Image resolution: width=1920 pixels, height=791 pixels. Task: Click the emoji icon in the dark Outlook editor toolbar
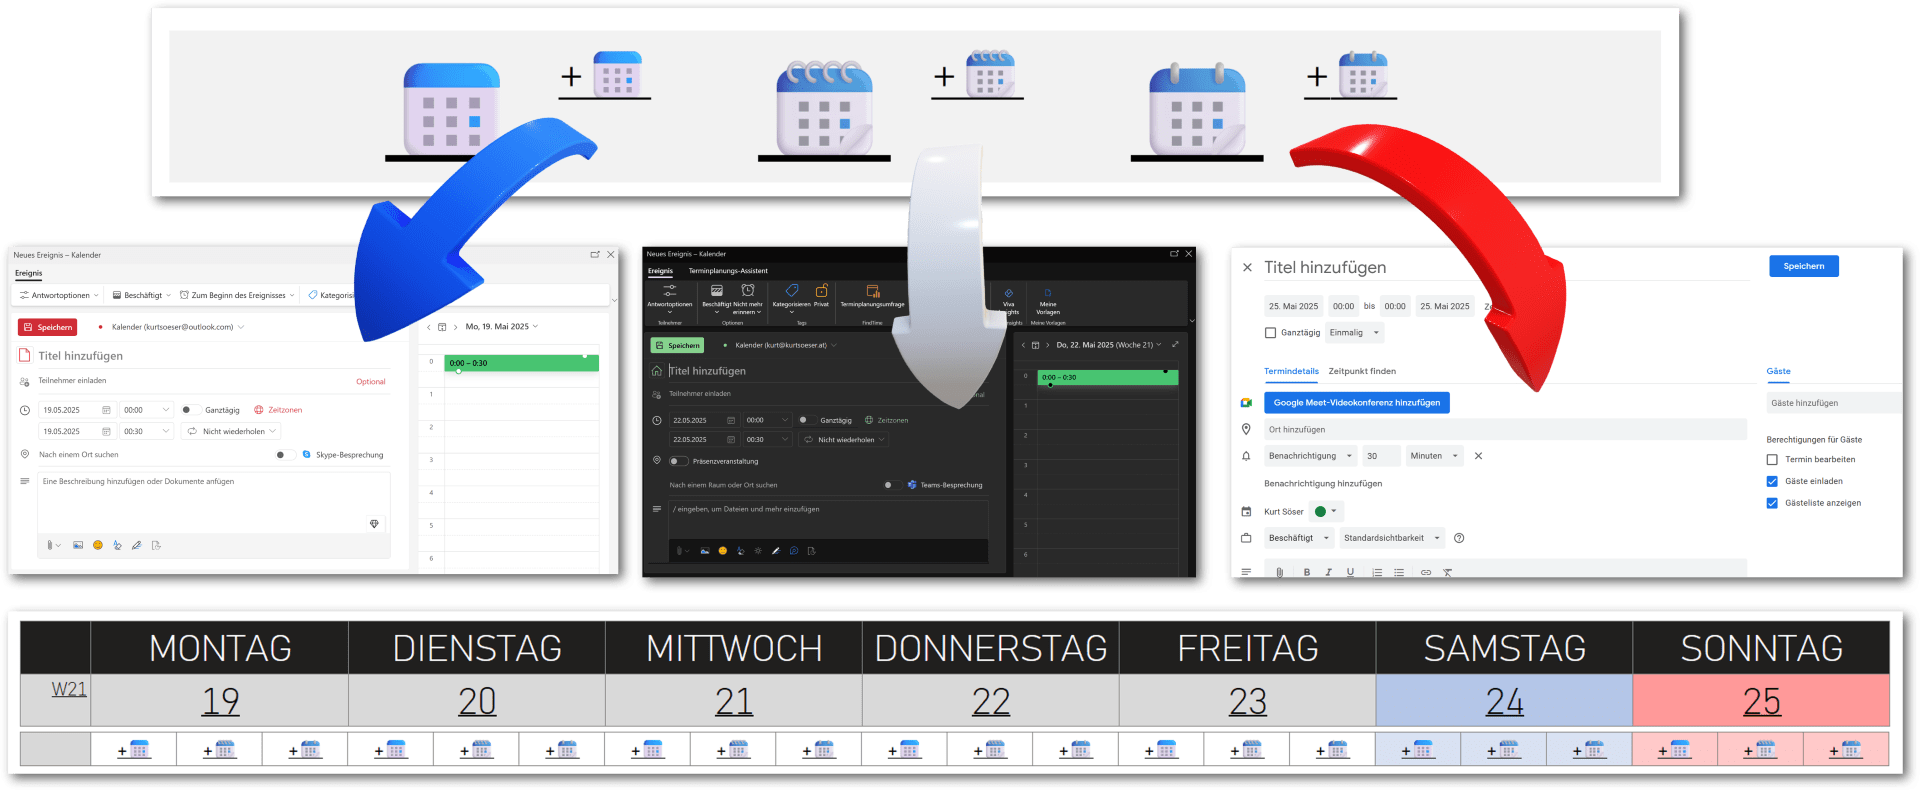pos(722,551)
